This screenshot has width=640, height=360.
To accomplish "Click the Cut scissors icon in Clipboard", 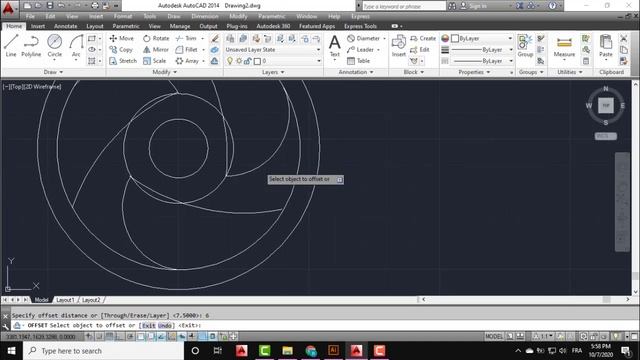I will pyautogui.click(x=623, y=38).
